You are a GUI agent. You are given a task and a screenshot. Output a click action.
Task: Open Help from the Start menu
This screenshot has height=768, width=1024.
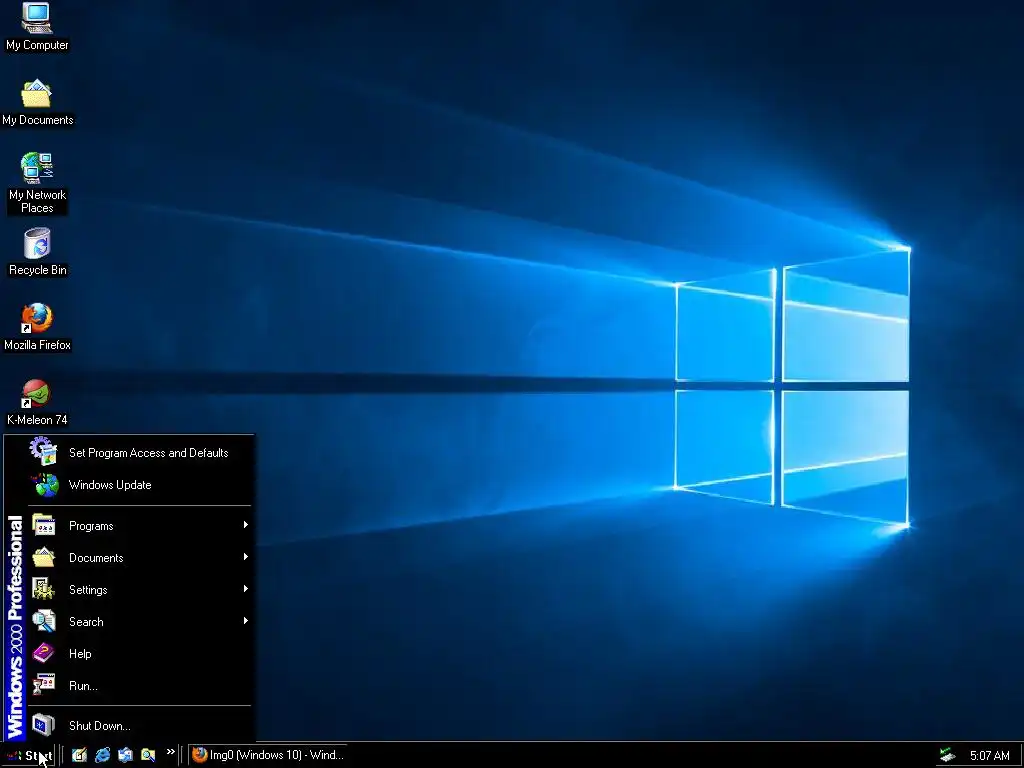(140, 654)
